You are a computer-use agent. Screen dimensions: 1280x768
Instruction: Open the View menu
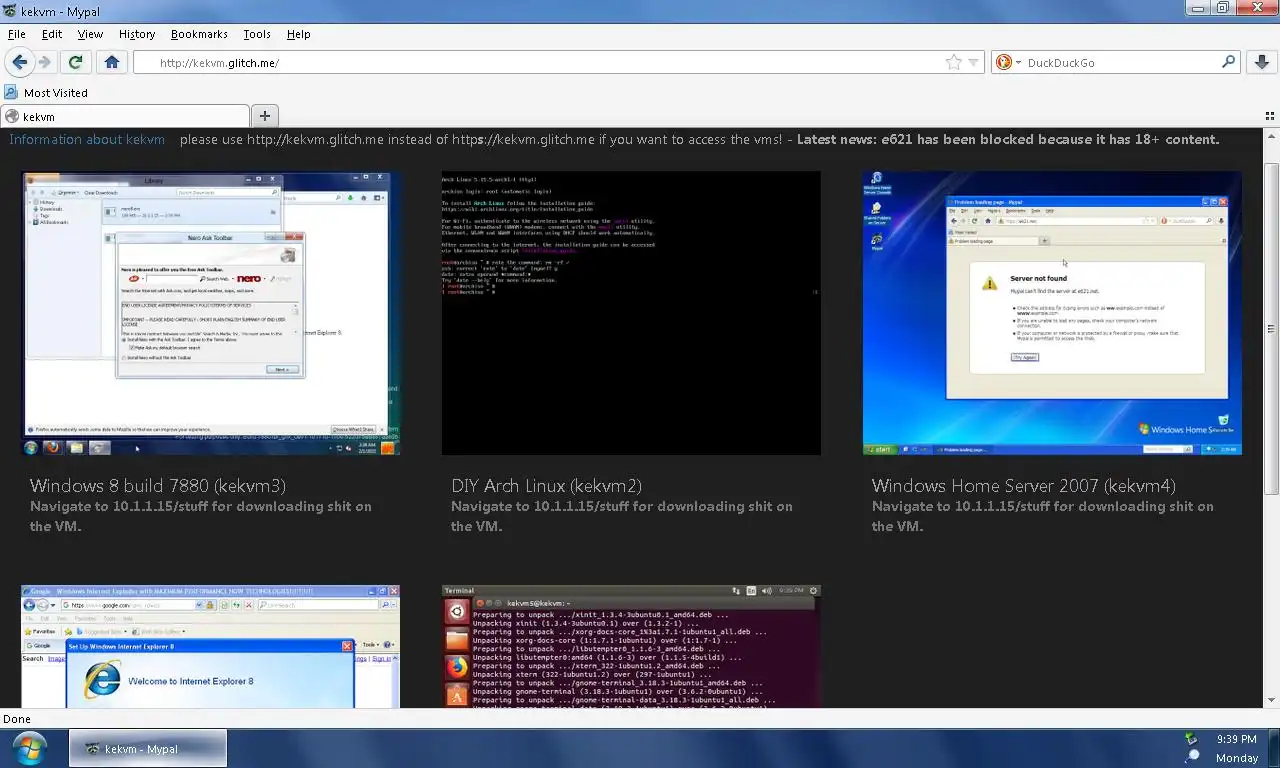(x=90, y=34)
